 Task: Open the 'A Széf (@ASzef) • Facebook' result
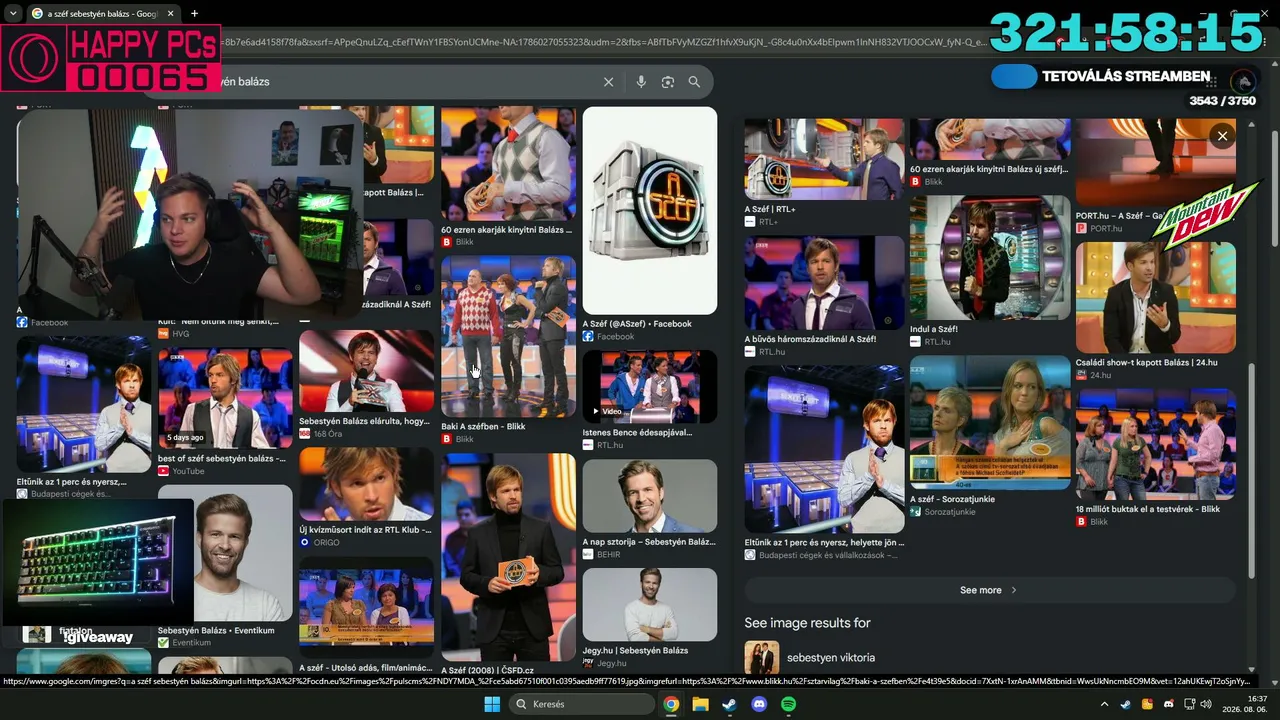[637, 324]
